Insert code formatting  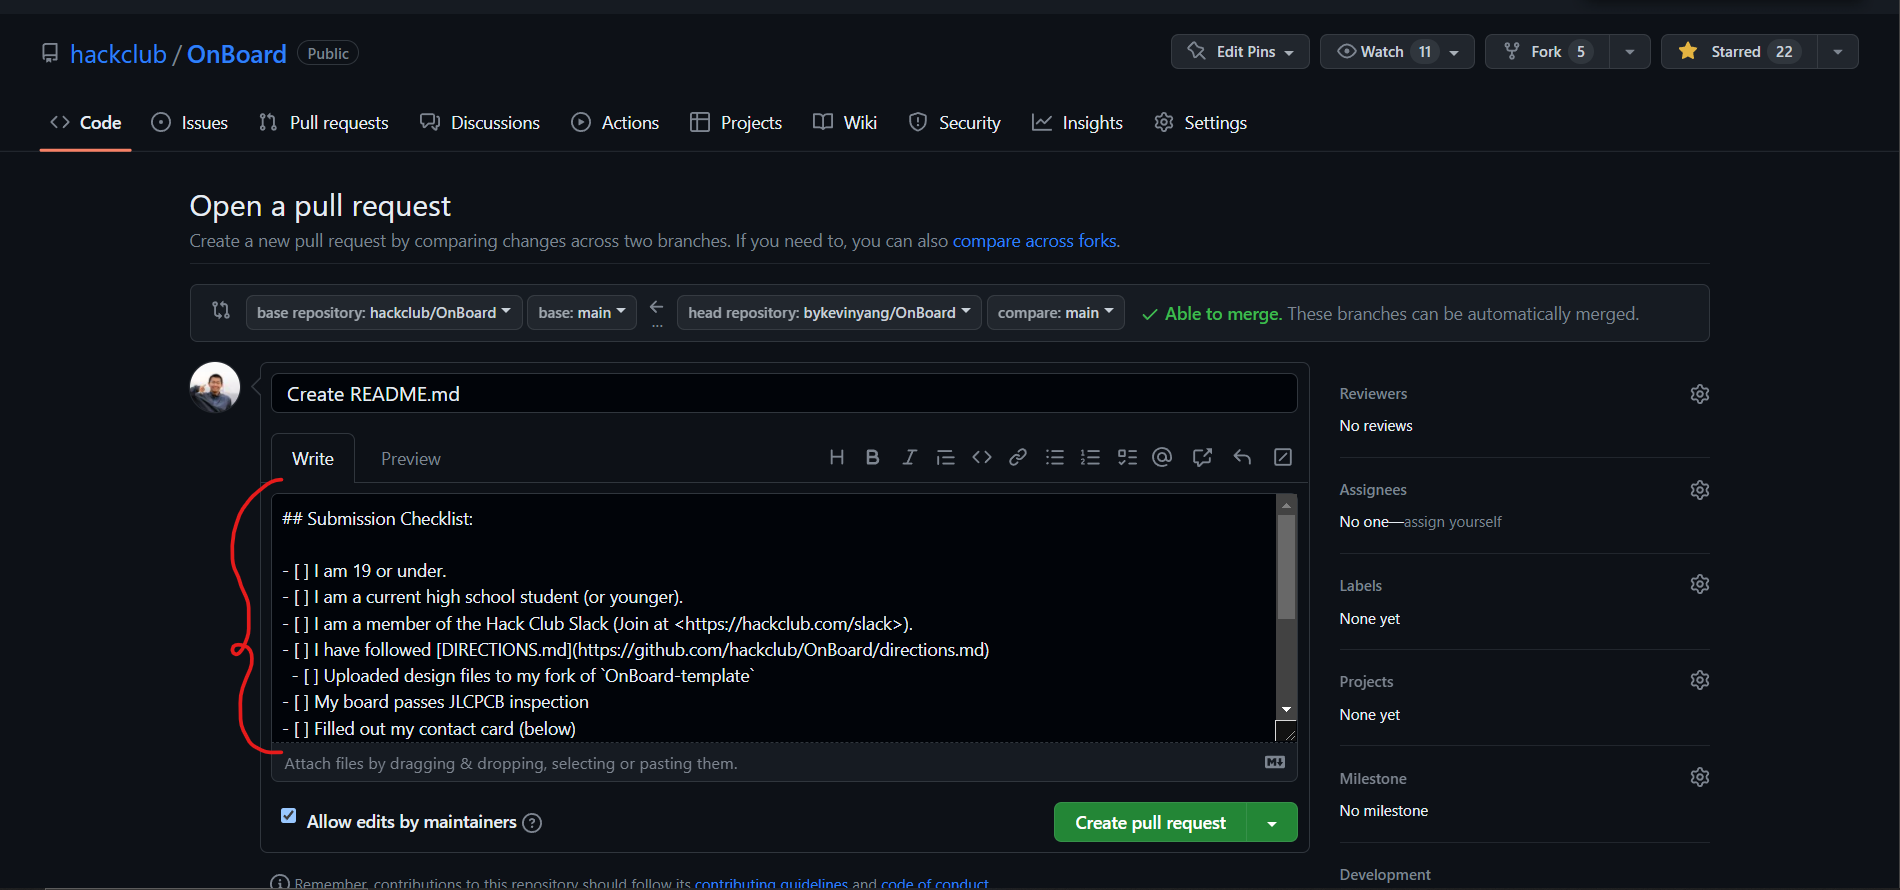[x=982, y=457]
